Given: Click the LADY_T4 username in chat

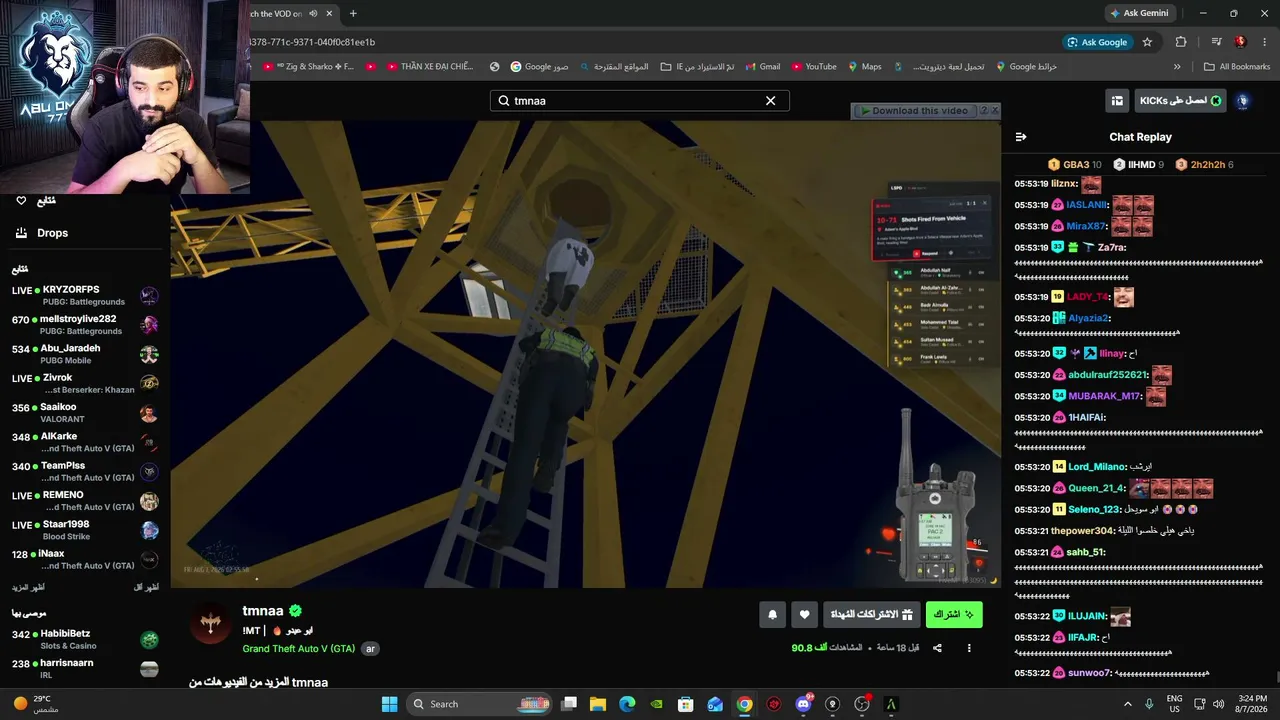Looking at the screenshot, I should (x=1088, y=297).
